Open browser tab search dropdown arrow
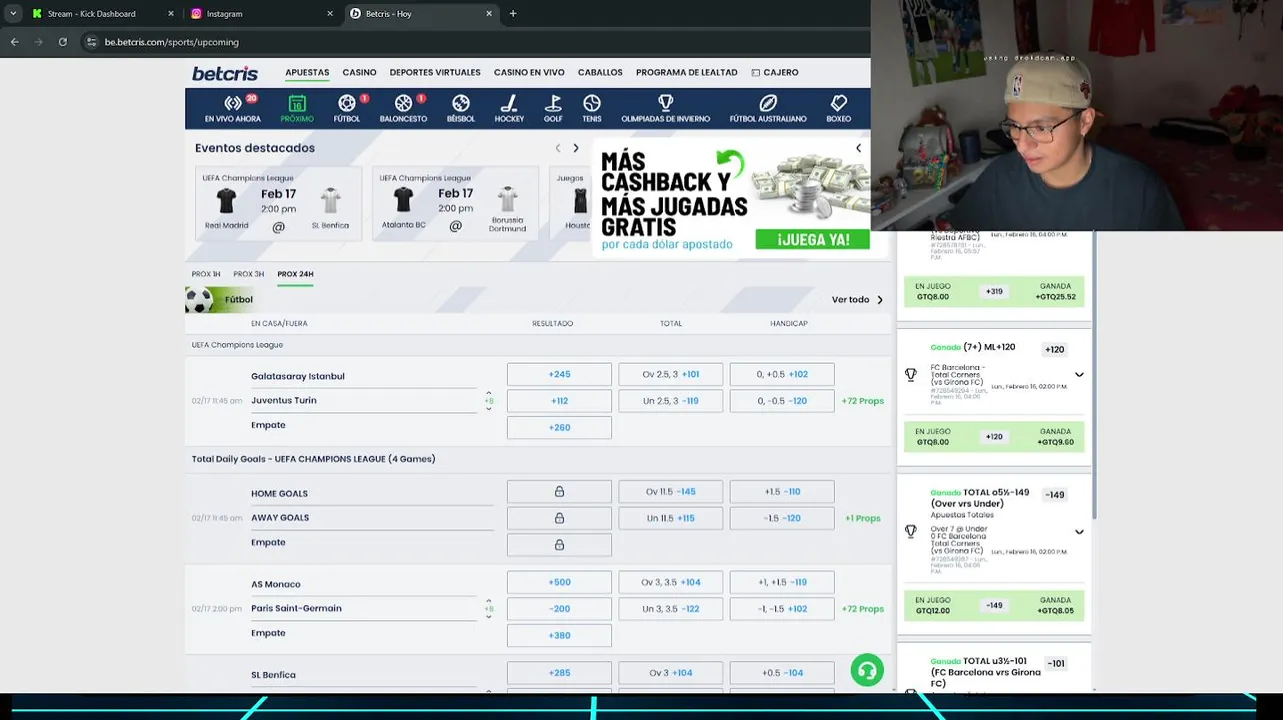 click(13, 13)
